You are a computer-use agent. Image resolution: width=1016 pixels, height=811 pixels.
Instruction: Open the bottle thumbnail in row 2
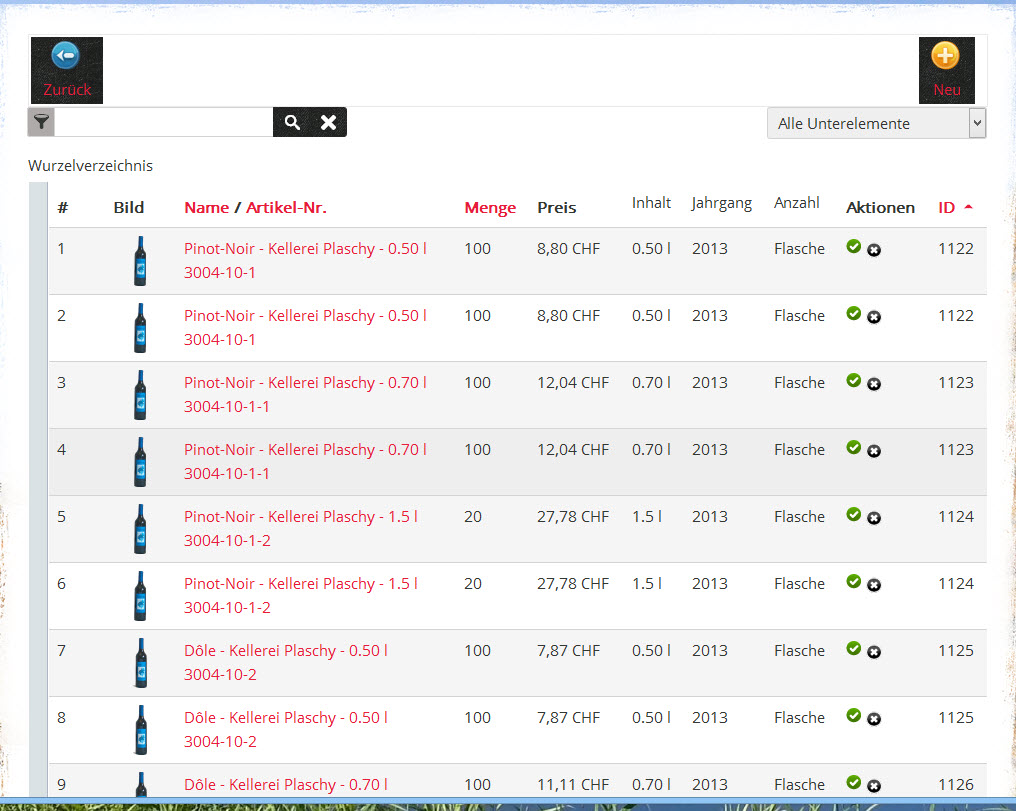point(140,328)
